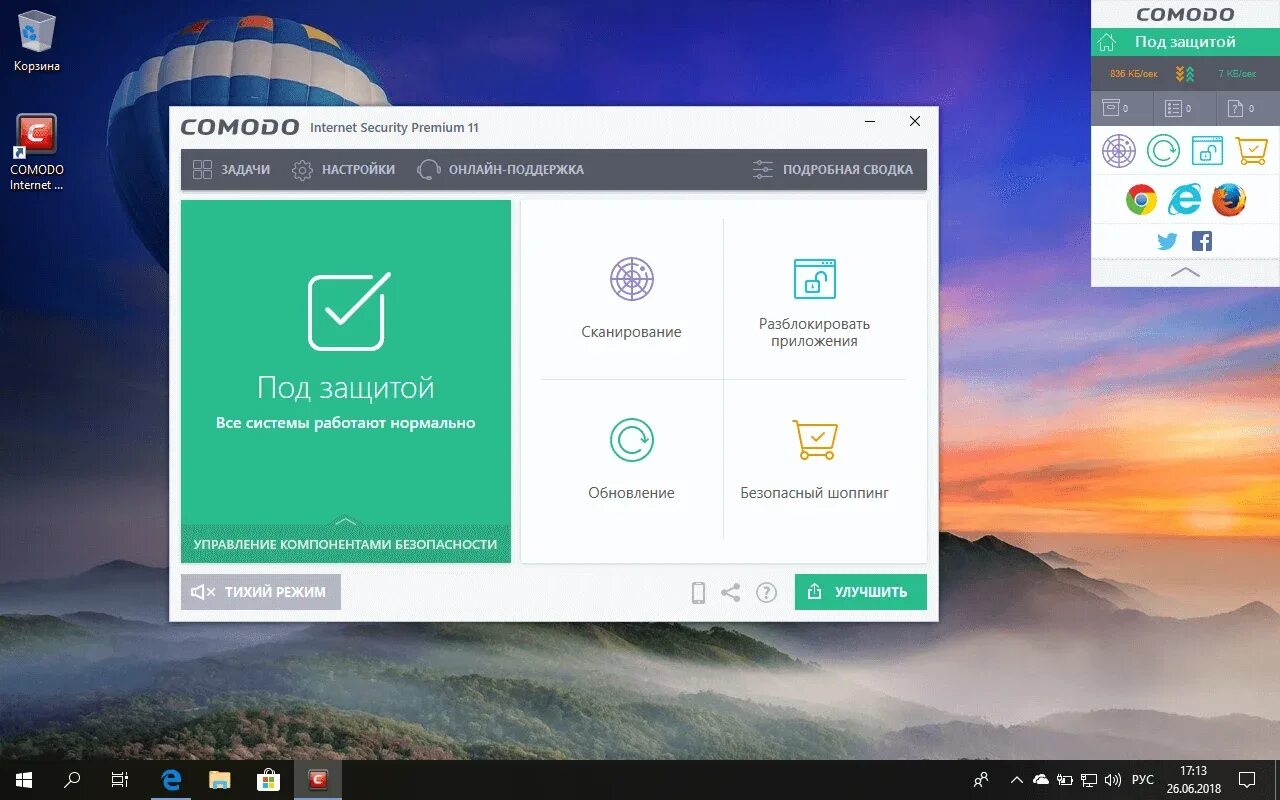
Task: Start Обновление update tile
Action: (631, 459)
